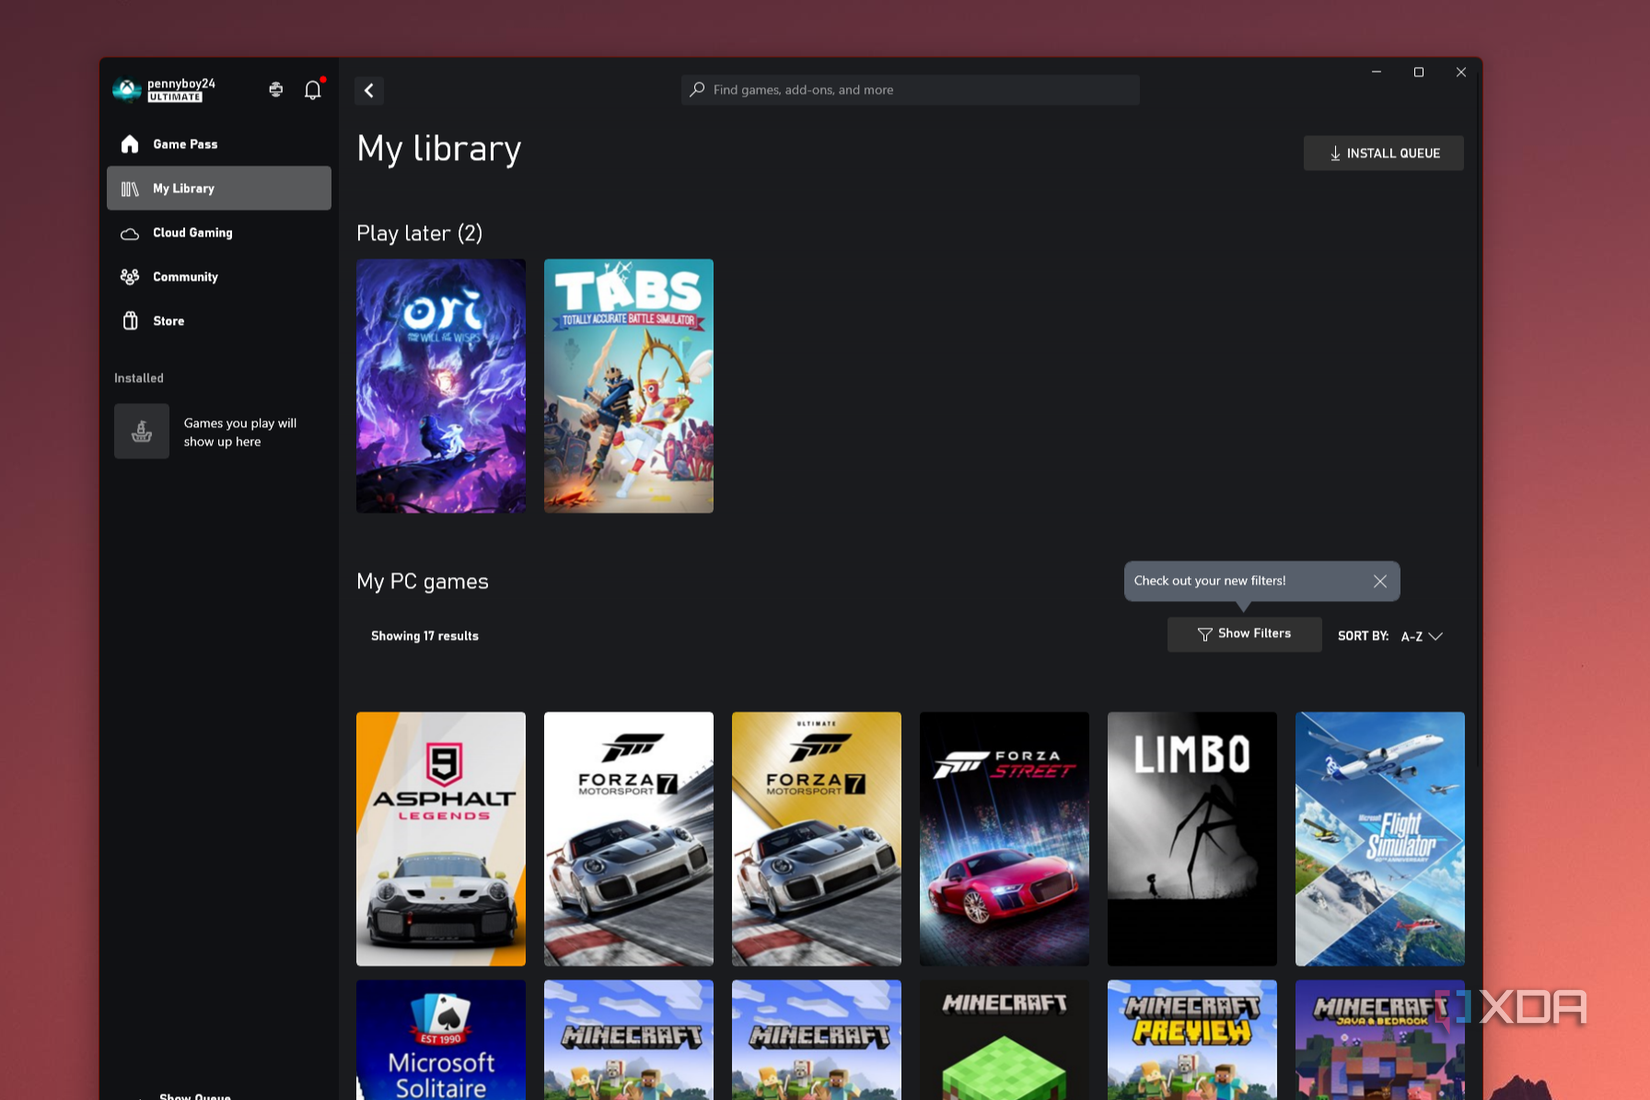
Task: Click the Show Filters button
Action: coord(1244,634)
